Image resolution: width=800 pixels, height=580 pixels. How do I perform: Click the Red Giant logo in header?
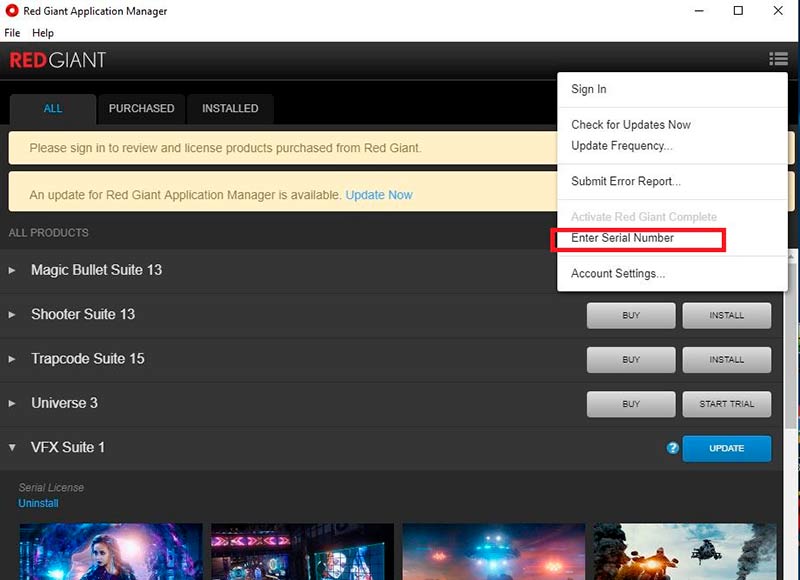(58, 60)
